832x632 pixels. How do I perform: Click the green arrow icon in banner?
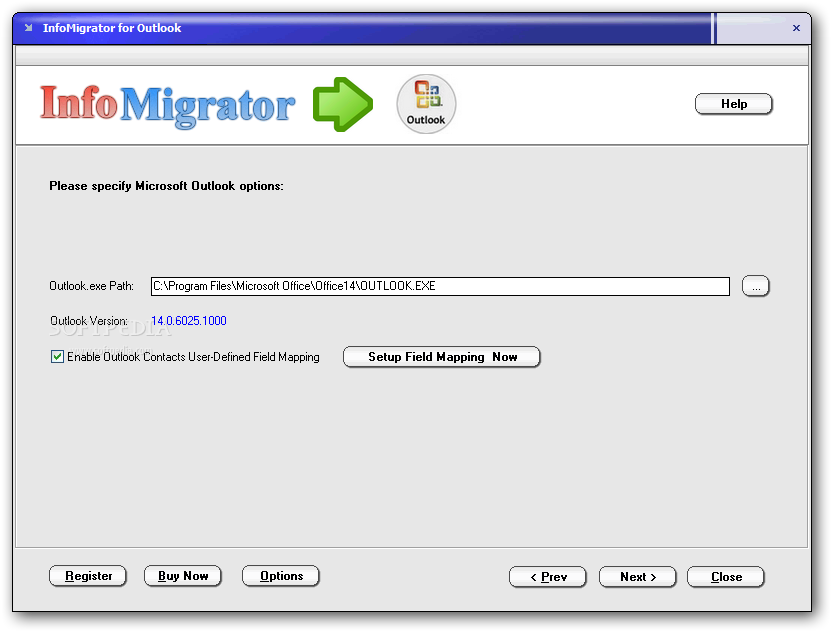click(x=343, y=105)
